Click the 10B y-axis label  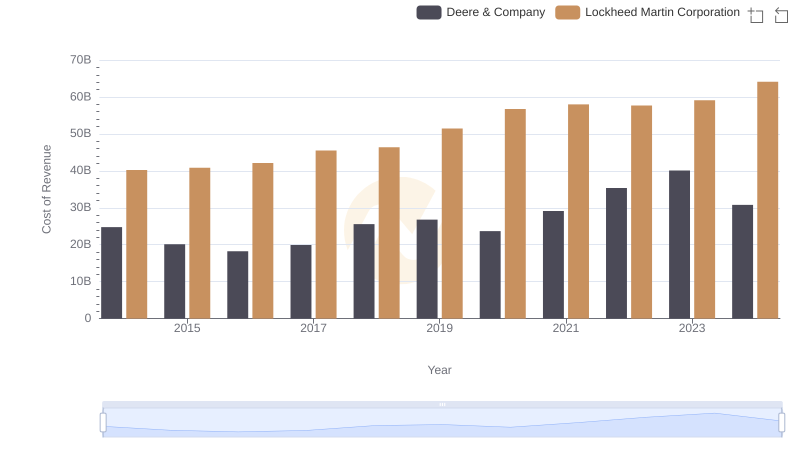click(x=81, y=281)
